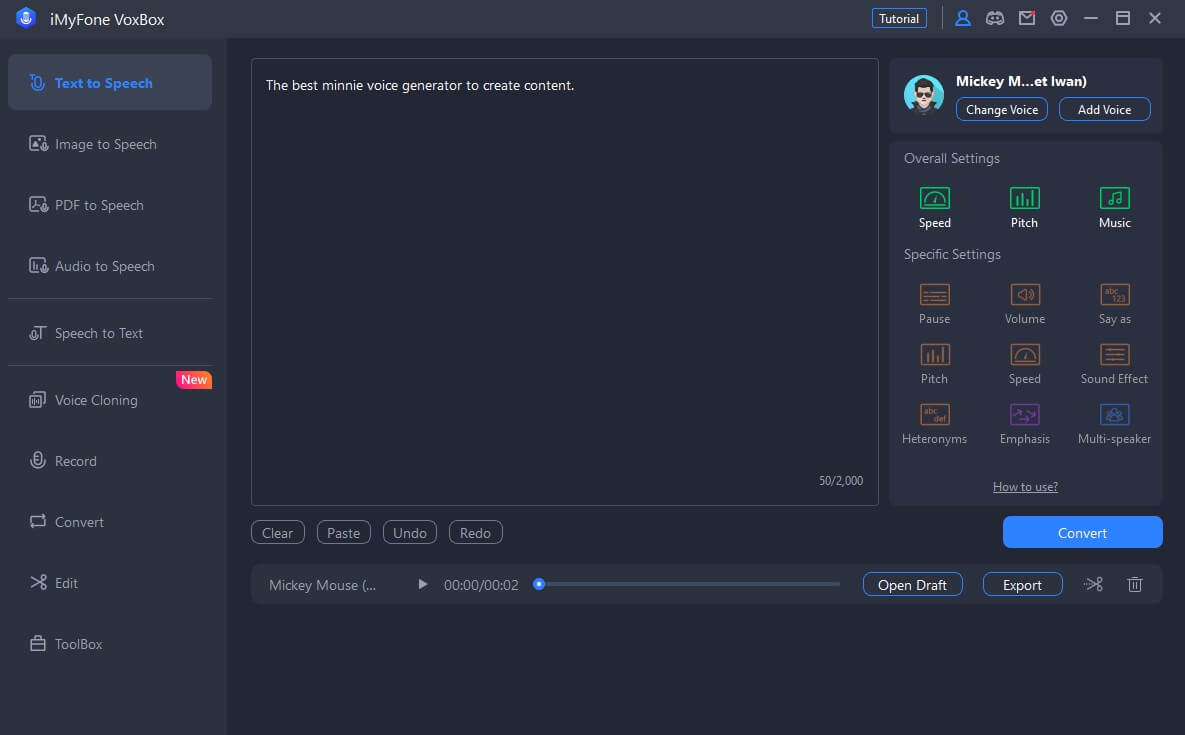Maximize the VoxBox window

(1122, 18)
